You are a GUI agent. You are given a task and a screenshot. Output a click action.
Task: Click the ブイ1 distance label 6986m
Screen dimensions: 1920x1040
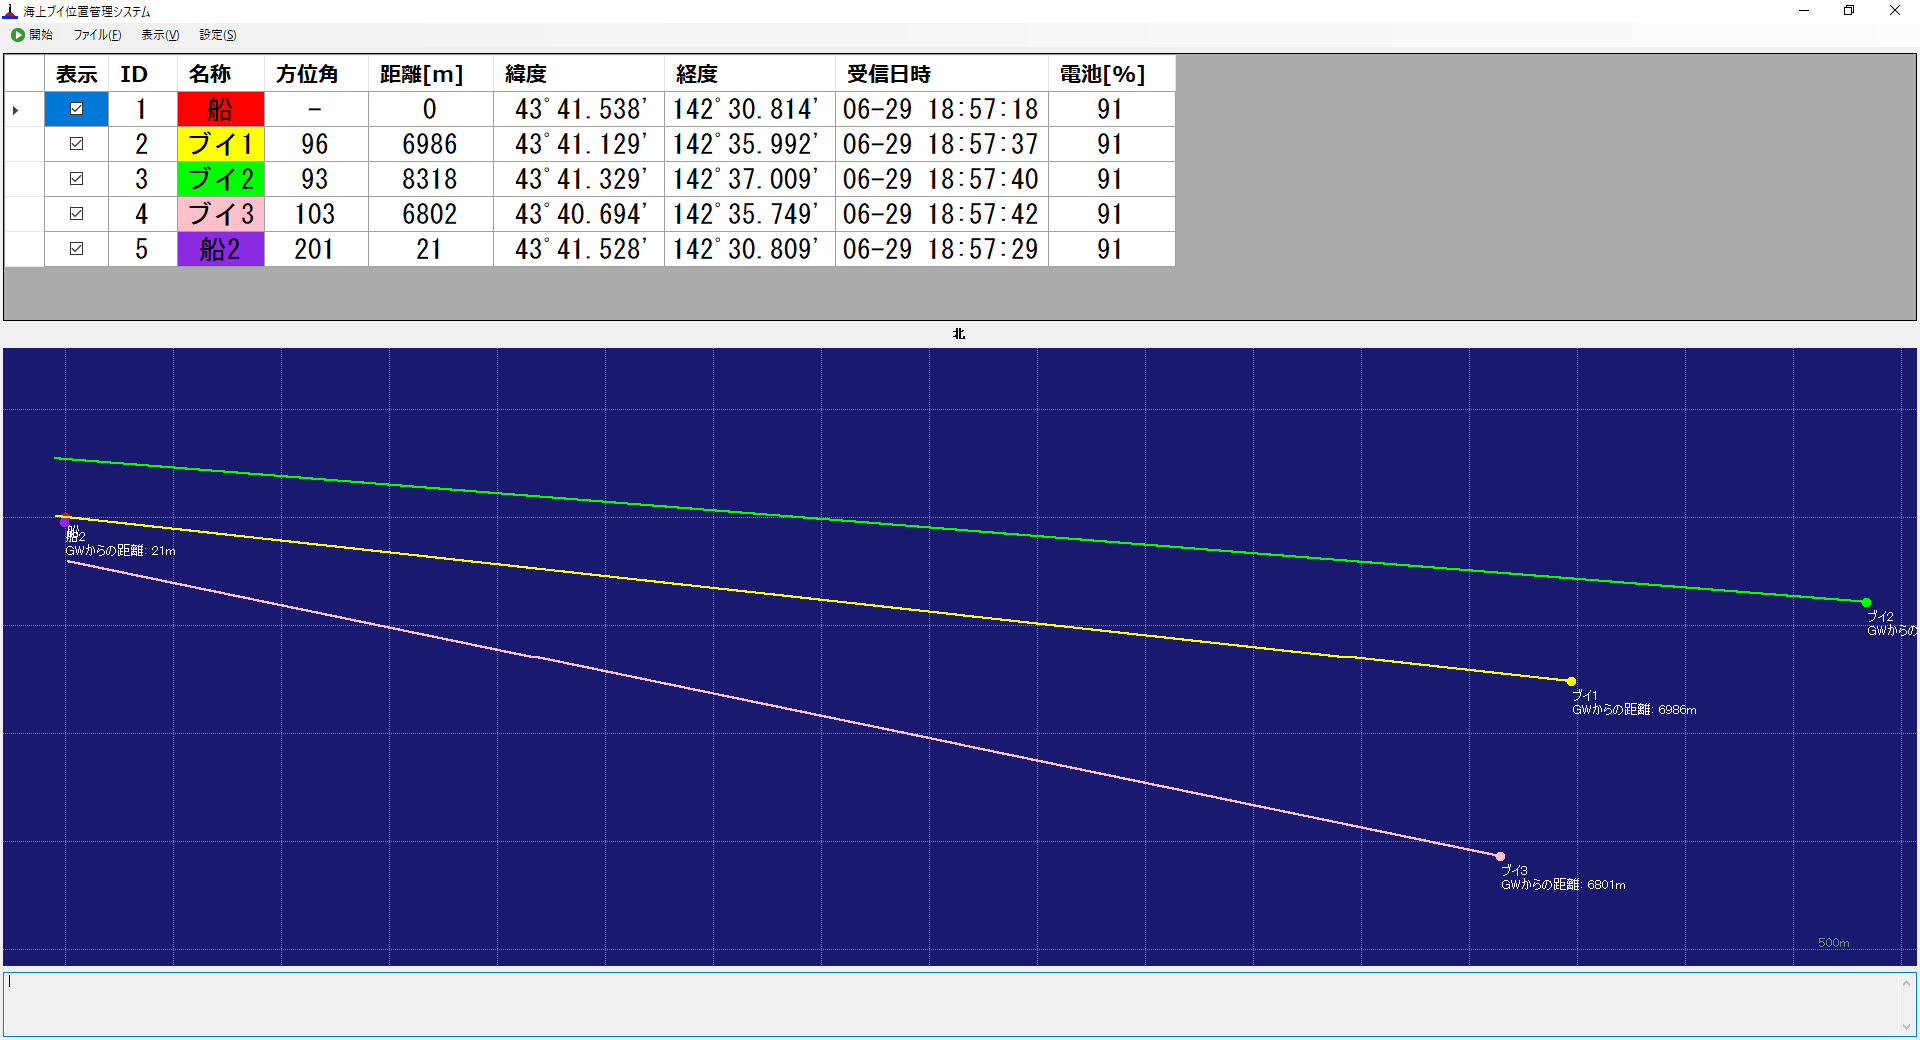[x=1634, y=710]
